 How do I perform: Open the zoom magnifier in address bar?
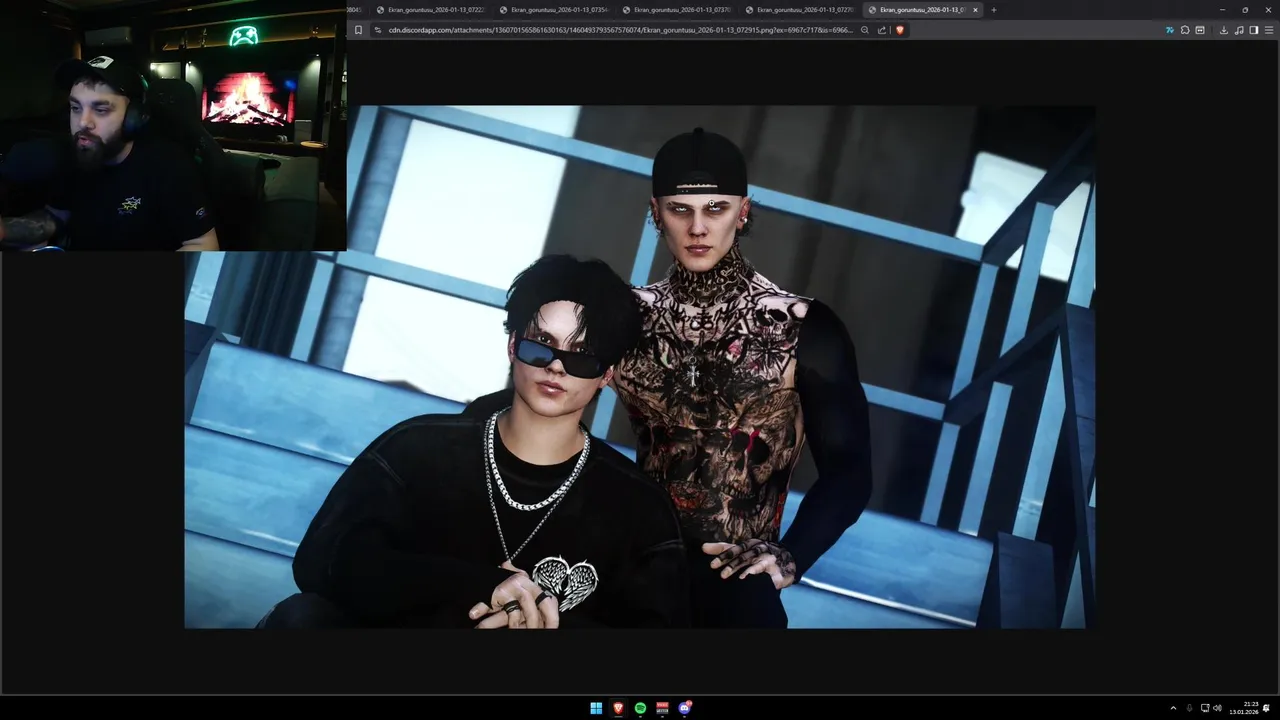(865, 30)
